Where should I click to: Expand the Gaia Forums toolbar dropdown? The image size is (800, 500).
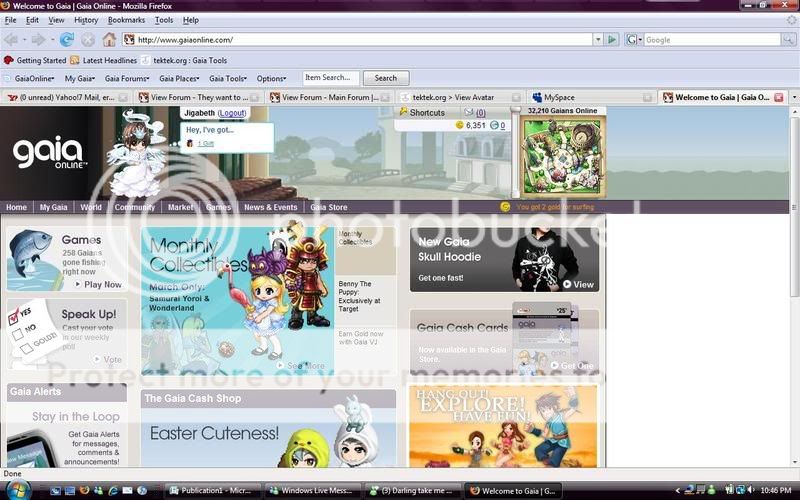tap(127, 78)
